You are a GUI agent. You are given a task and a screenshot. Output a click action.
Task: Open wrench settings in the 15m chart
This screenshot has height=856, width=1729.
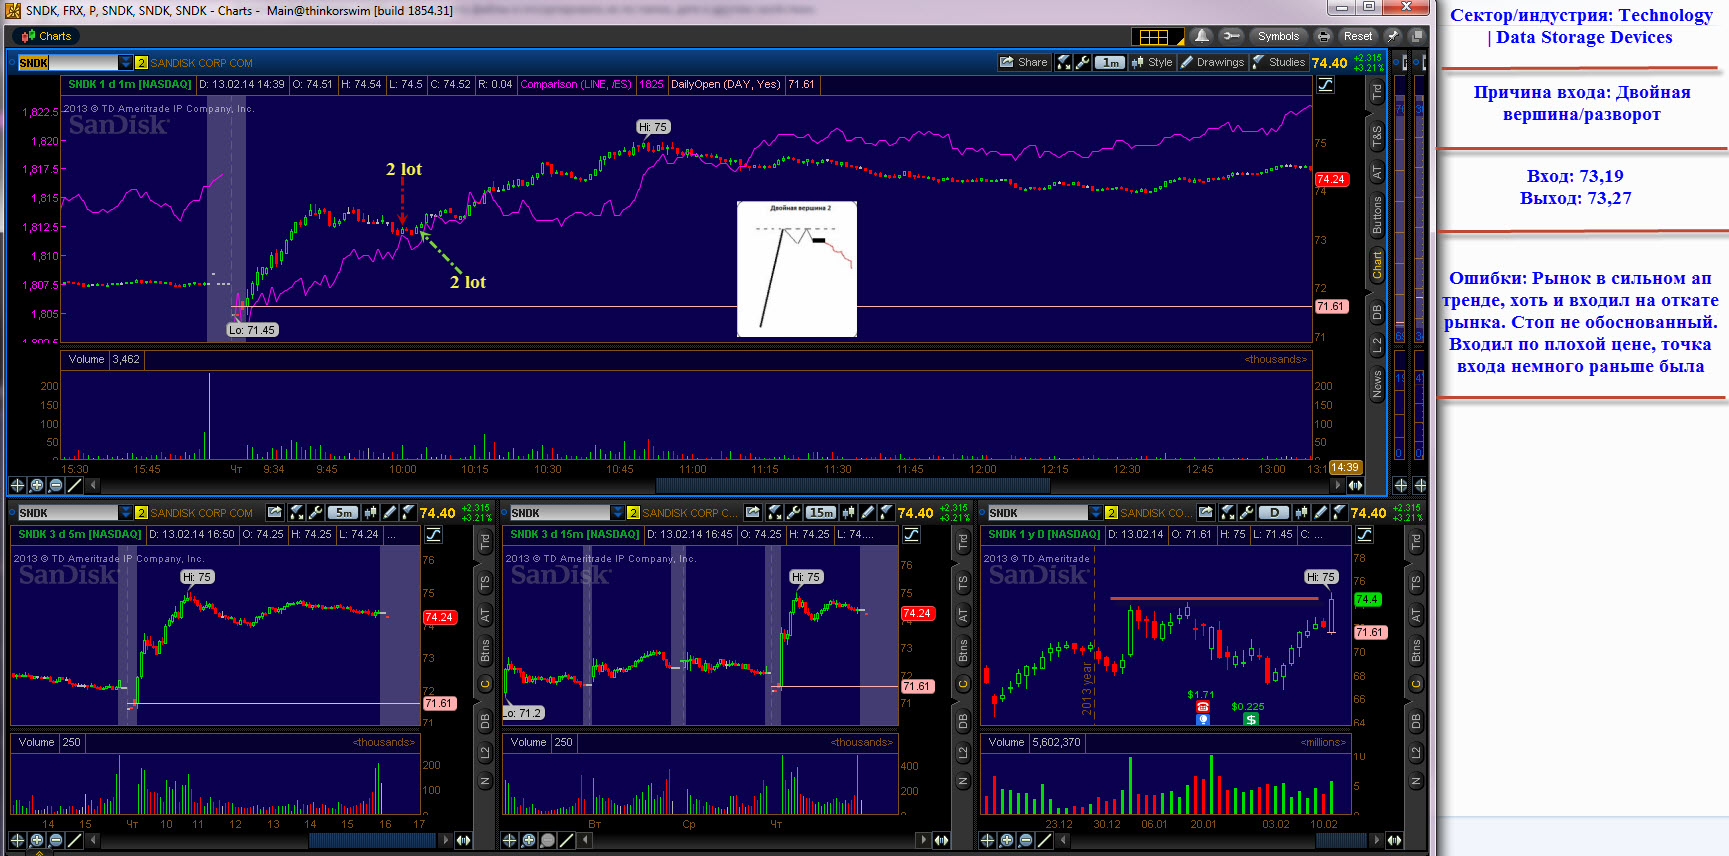tap(794, 512)
